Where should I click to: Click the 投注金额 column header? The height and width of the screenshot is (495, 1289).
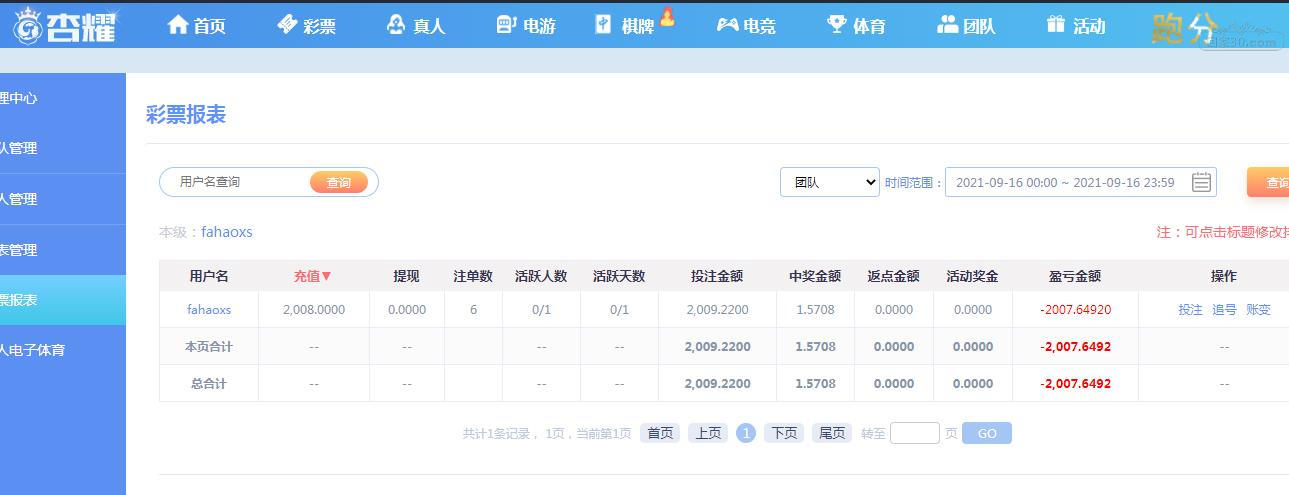[x=717, y=276]
